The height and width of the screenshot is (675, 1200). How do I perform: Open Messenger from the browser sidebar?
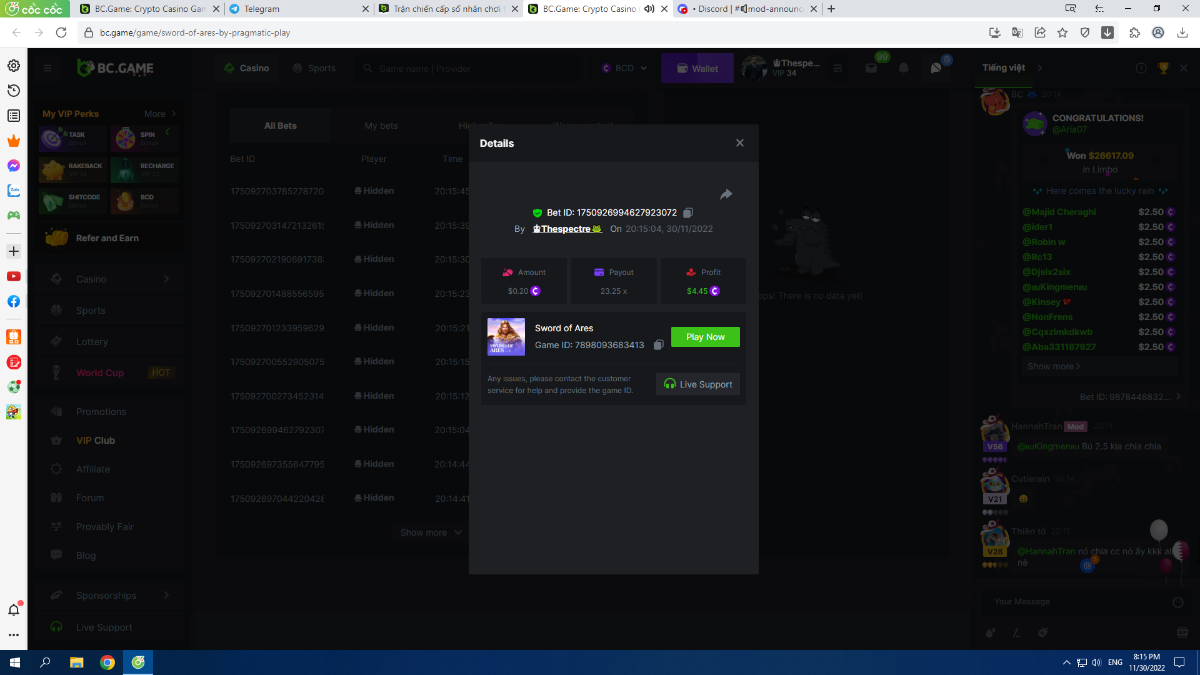point(14,166)
